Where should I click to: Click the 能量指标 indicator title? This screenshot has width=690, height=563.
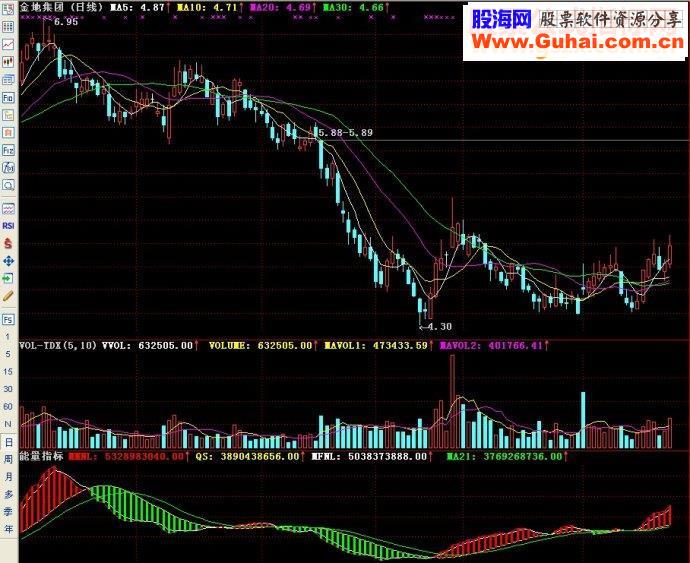42,456
